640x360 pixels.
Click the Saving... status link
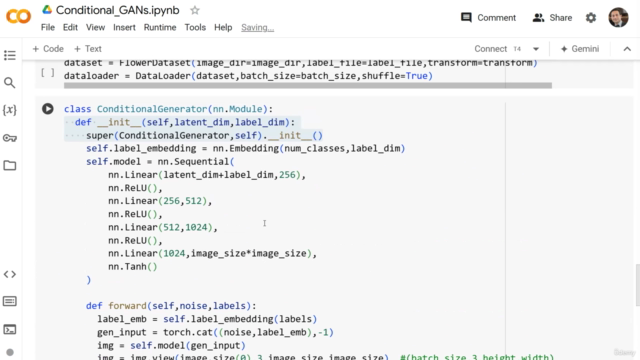click(257, 27)
